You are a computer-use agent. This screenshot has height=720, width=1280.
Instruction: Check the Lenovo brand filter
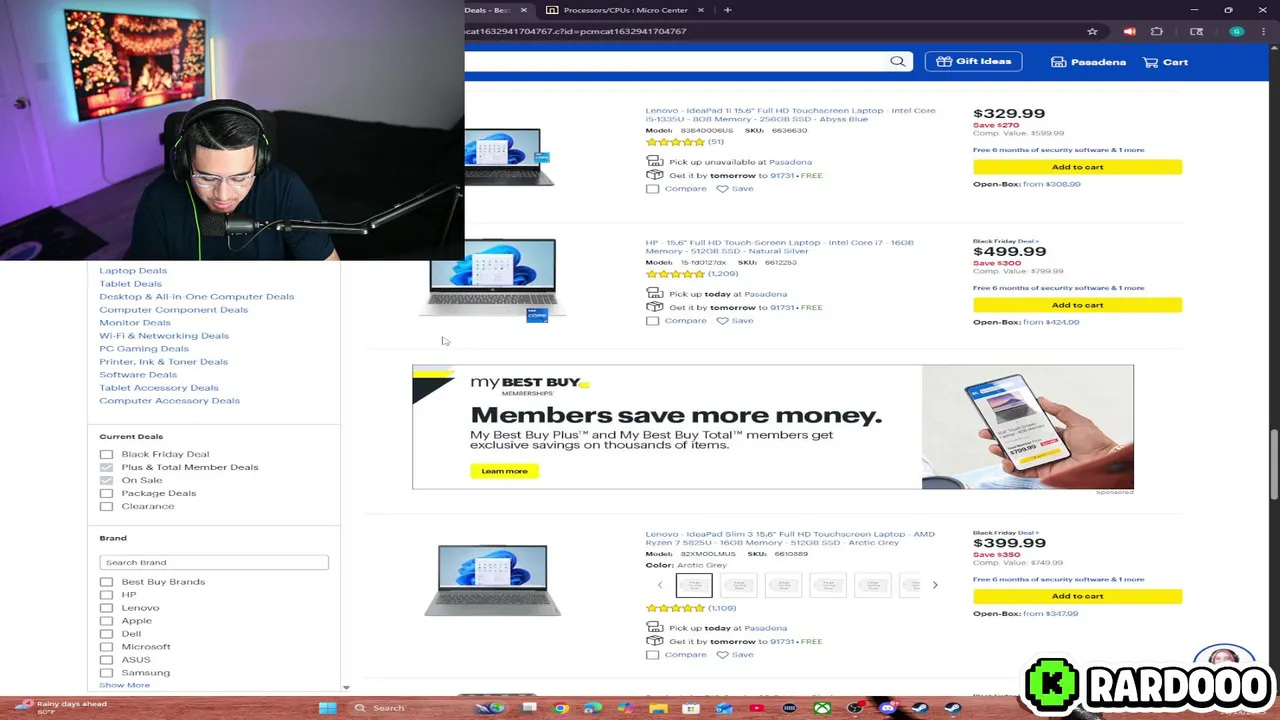[x=106, y=608]
